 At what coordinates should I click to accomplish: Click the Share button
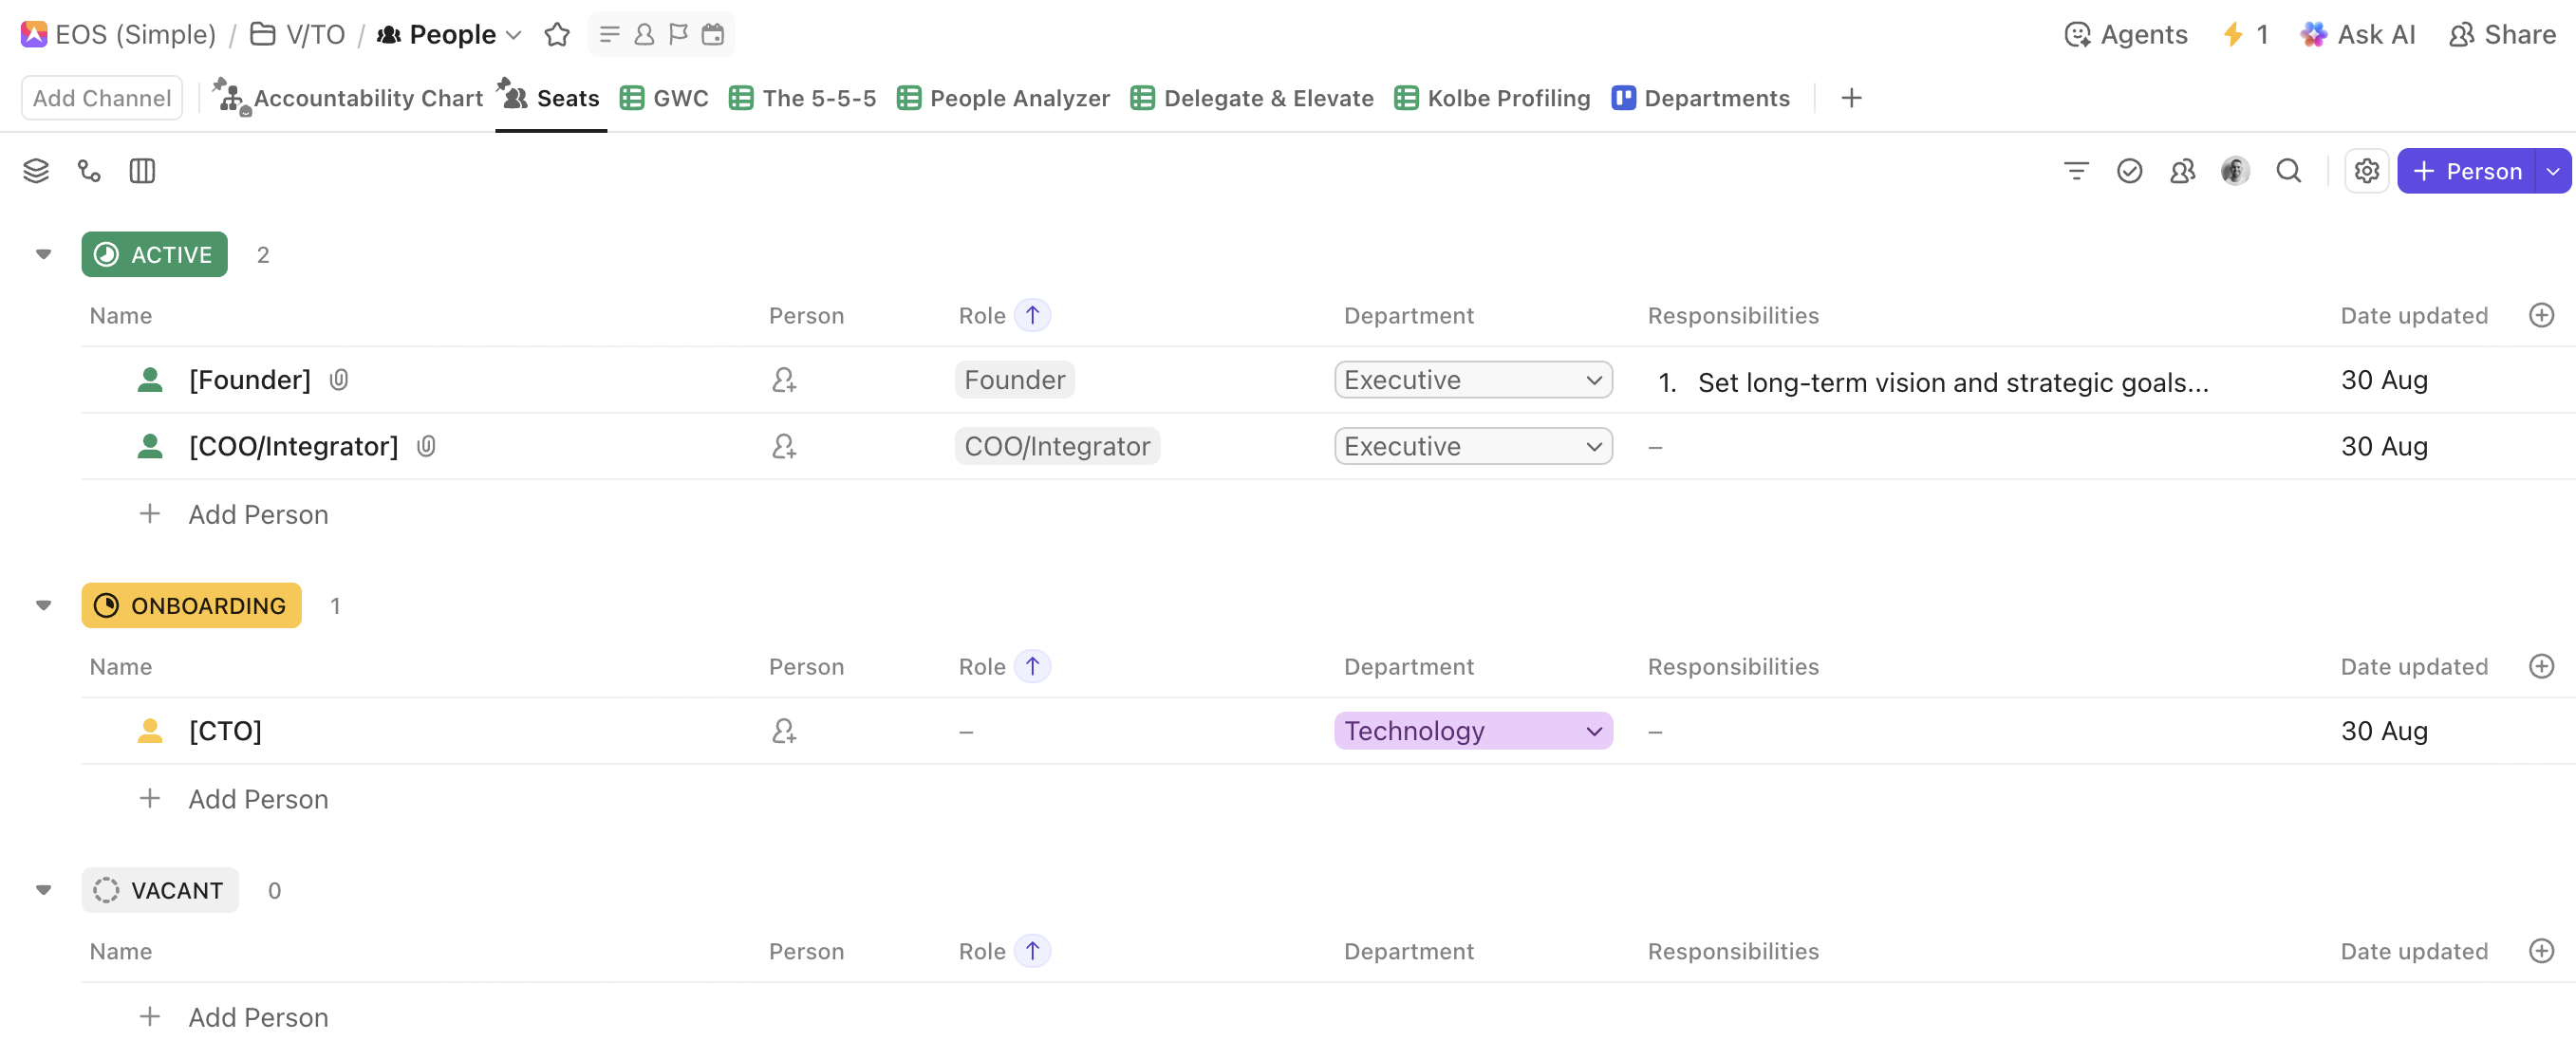click(x=2502, y=35)
